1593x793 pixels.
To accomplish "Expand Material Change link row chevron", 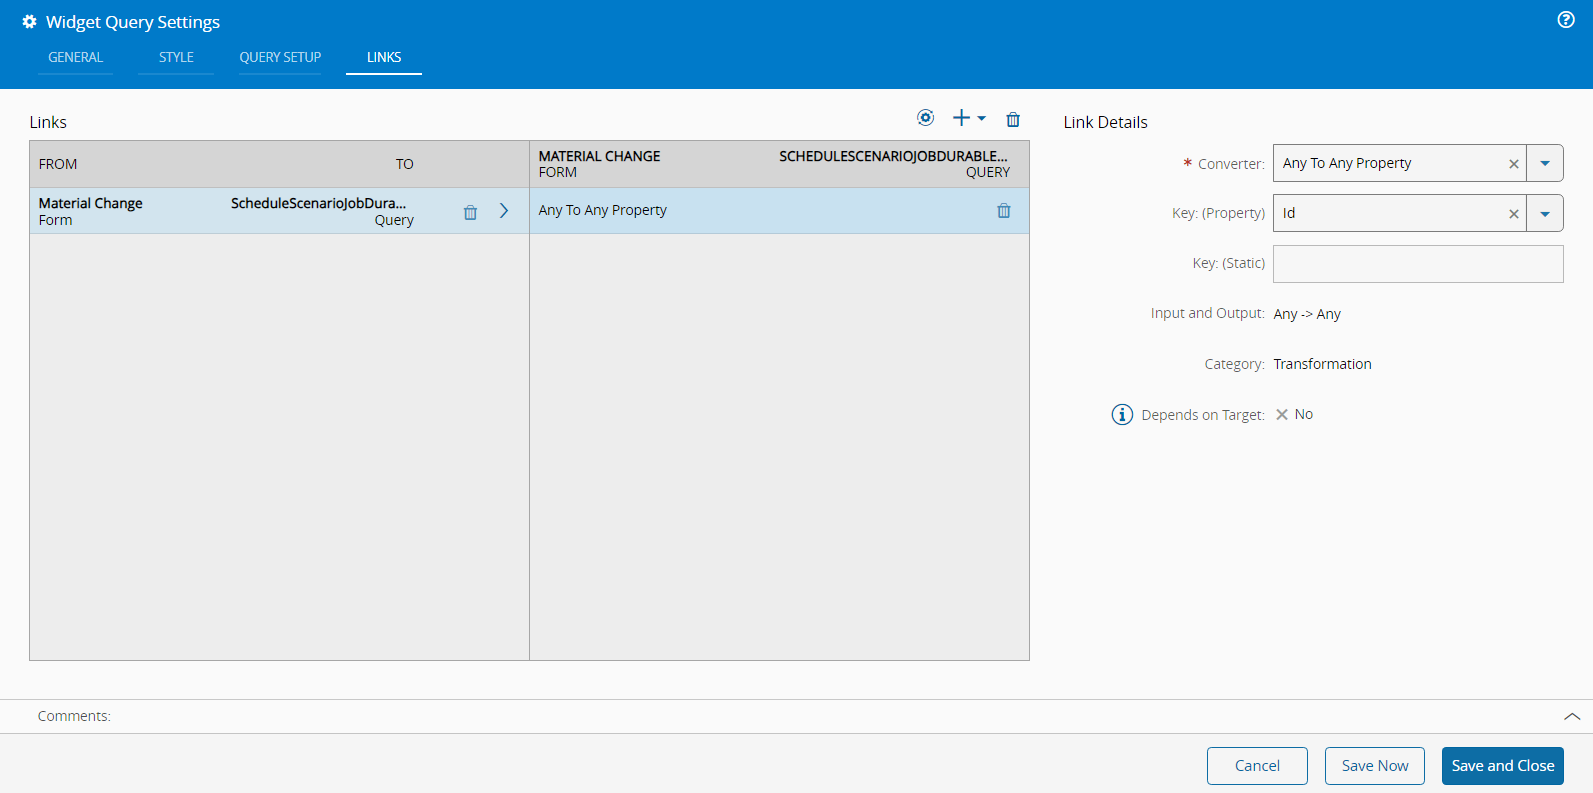I will point(504,211).
